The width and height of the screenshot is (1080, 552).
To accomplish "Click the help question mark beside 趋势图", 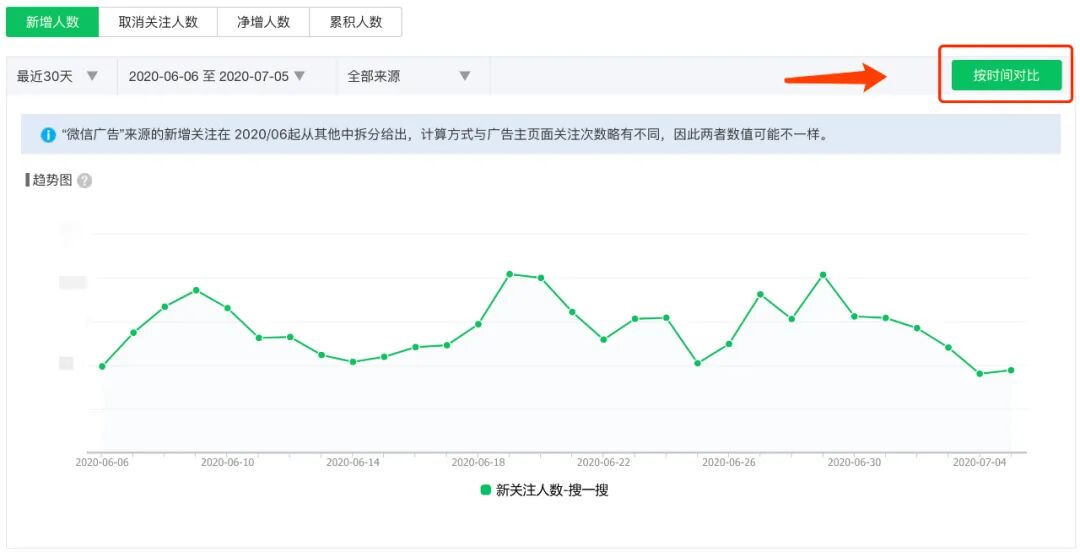I will click(x=85, y=181).
